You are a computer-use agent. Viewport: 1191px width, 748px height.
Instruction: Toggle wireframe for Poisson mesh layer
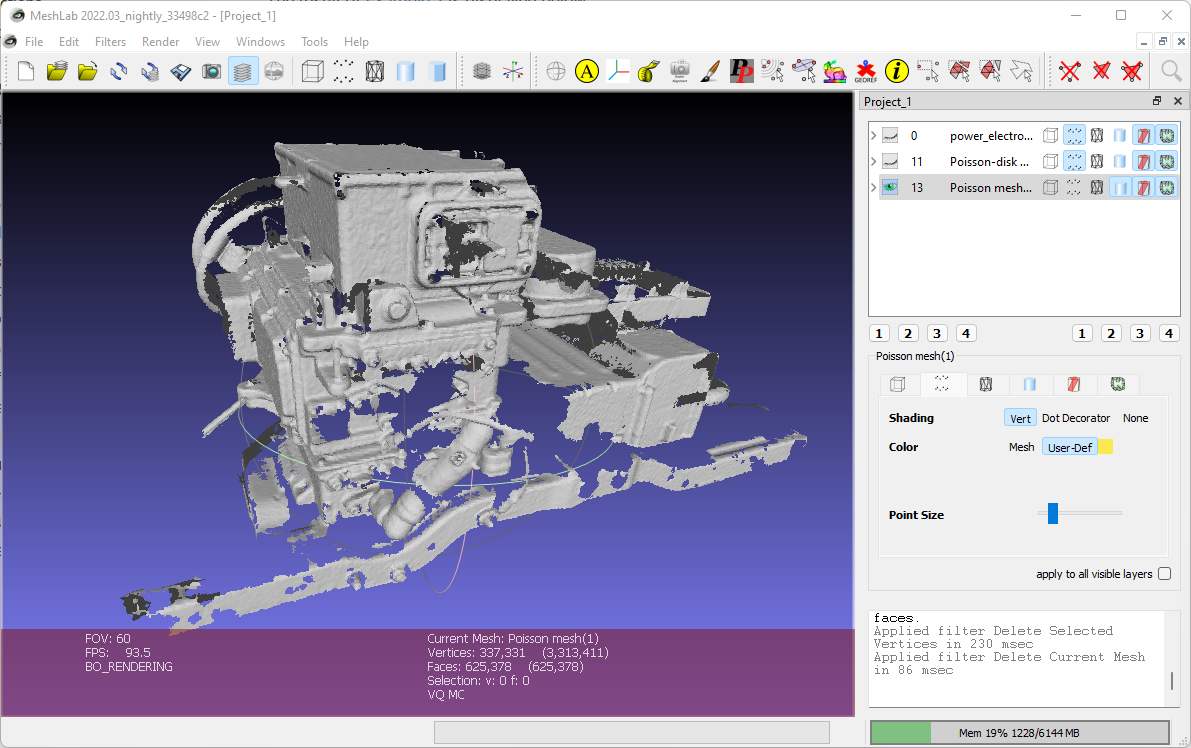coord(1097,188)
